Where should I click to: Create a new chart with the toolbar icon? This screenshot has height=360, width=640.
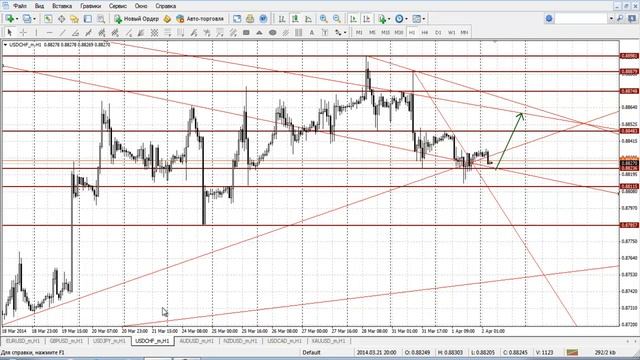coord(9,19)
